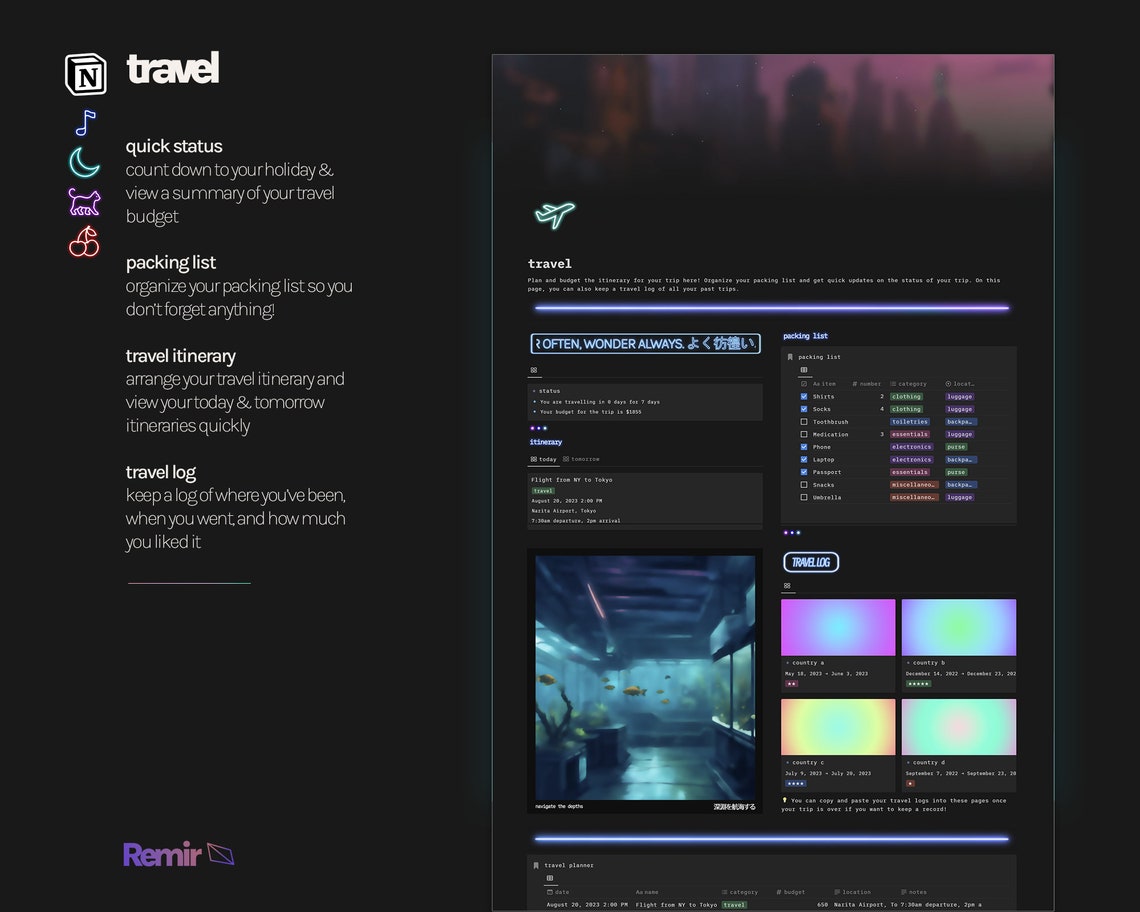Click the status callout heading

[x=549, y=391]
